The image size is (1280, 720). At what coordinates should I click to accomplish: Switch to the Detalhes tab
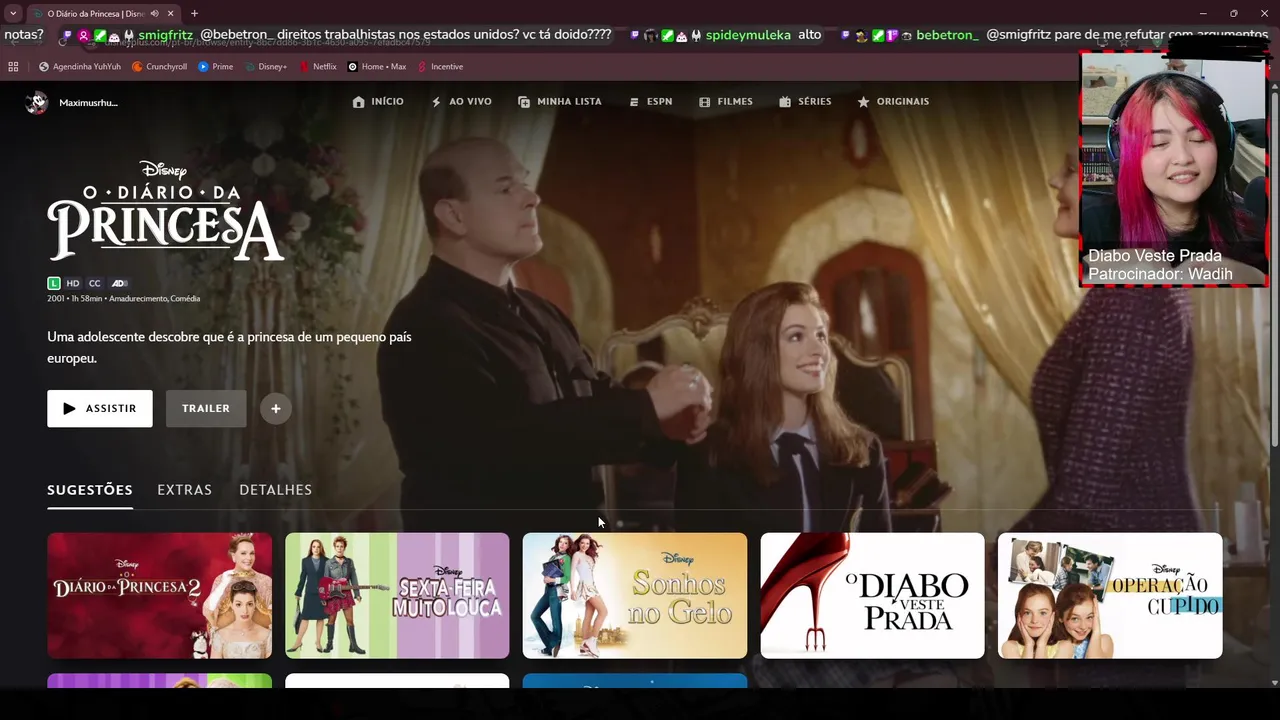pyautogui.click(x=275, y=490)
